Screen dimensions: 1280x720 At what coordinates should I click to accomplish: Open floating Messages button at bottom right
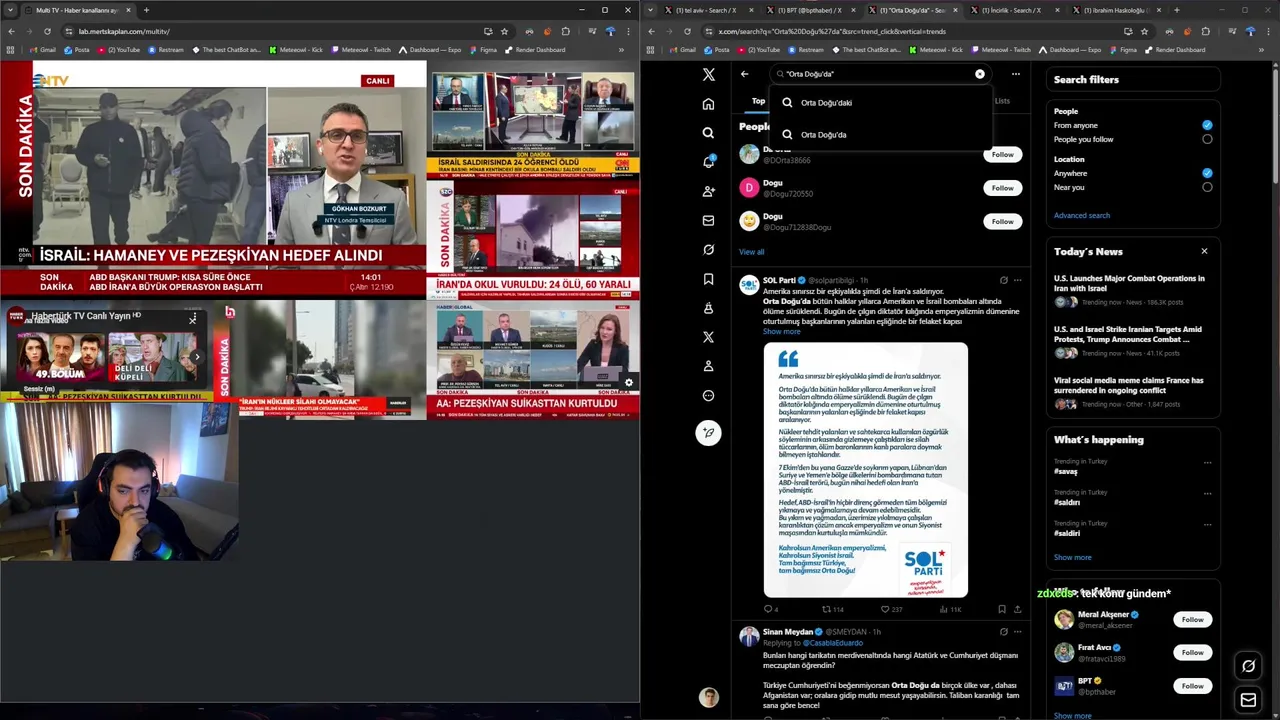(x=1248, y=700)
